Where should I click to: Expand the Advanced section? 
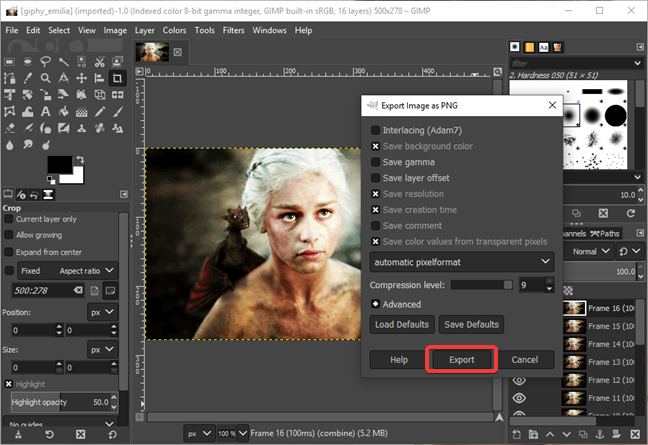point(375,304)
